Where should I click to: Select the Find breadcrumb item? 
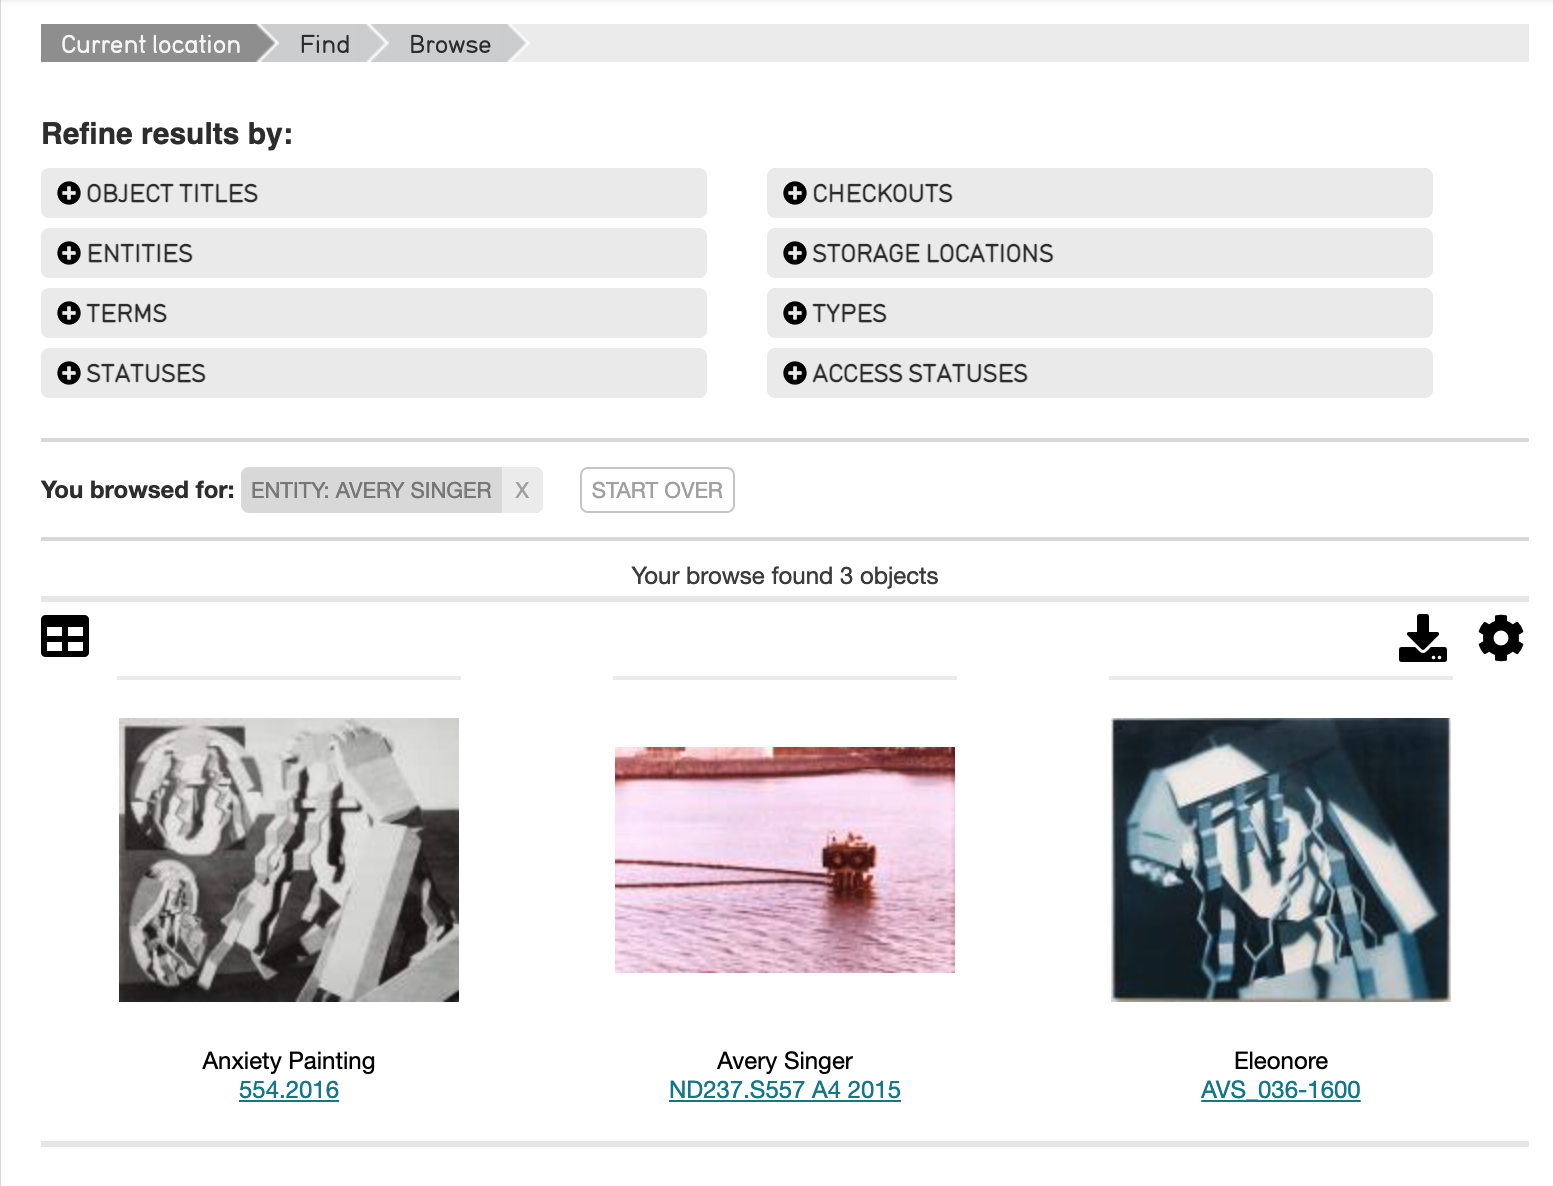click(x=325, y=44)
